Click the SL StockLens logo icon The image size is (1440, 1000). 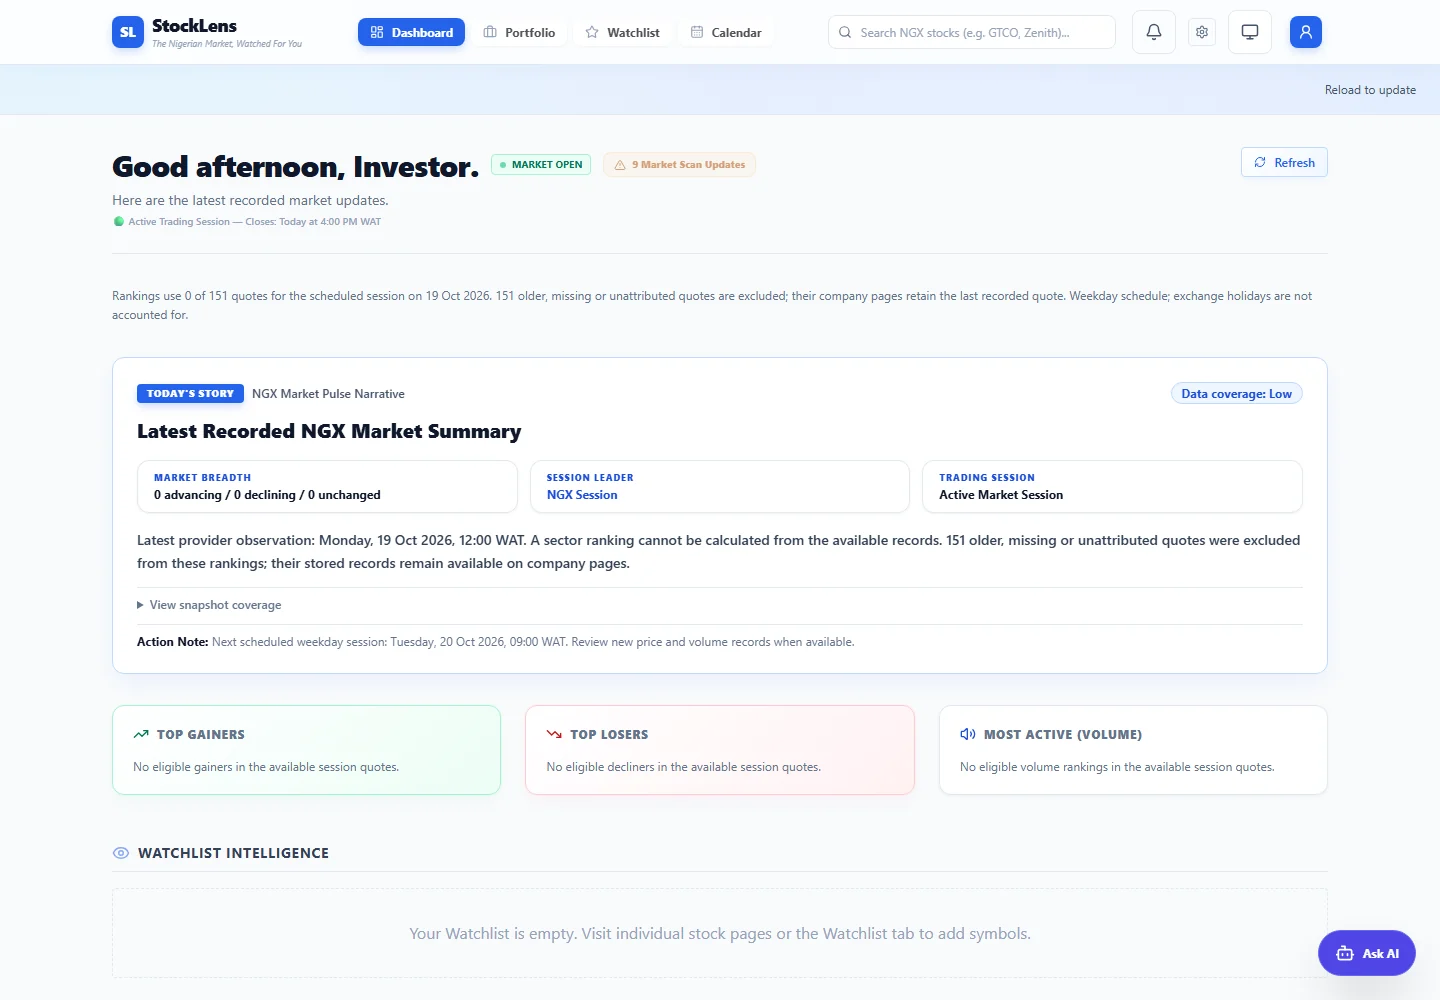tap(128, 32)
